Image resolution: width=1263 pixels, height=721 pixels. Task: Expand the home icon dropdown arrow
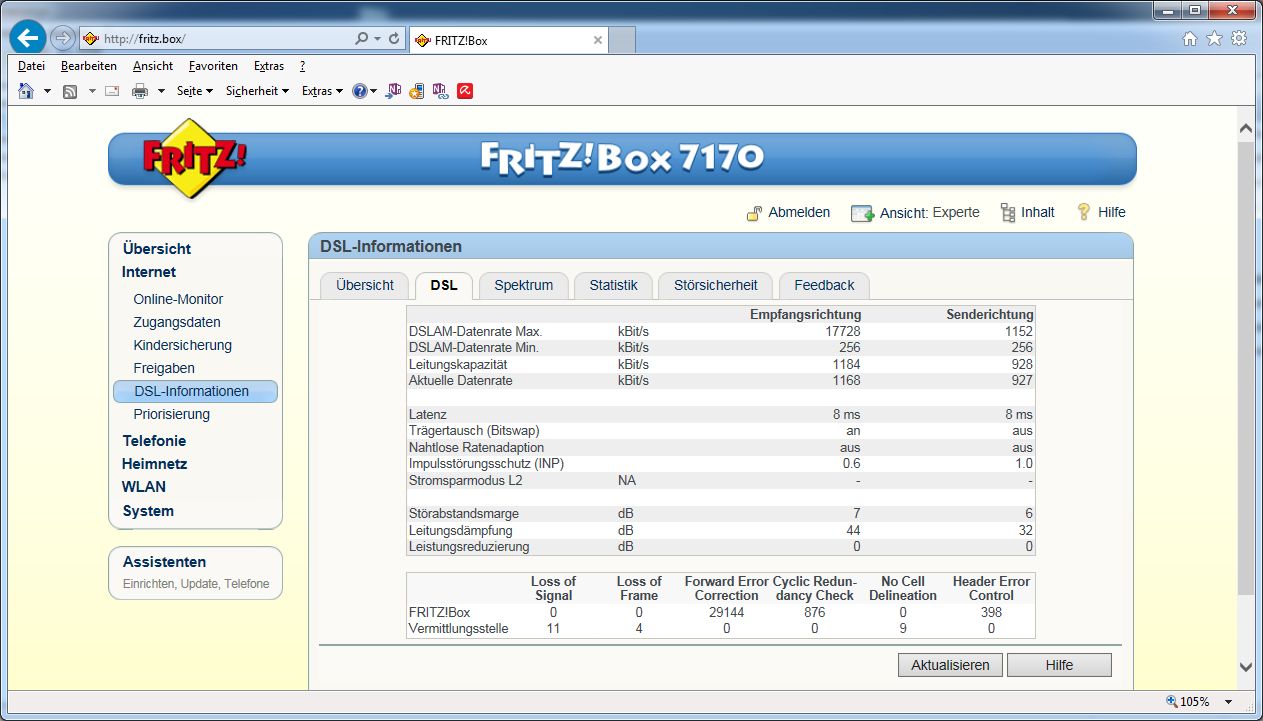[47, 91]
